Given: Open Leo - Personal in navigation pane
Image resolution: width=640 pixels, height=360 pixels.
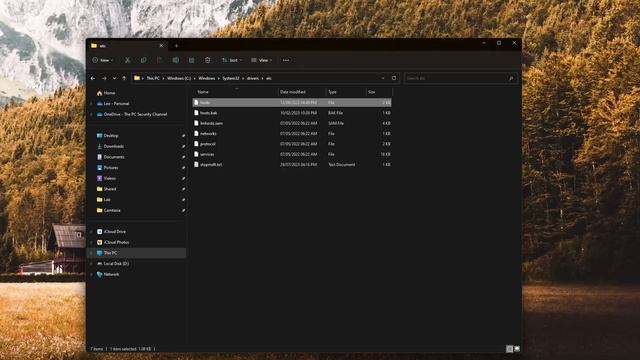Looking at the screenshot, I should pyautogui.click(x=116, y=104).
